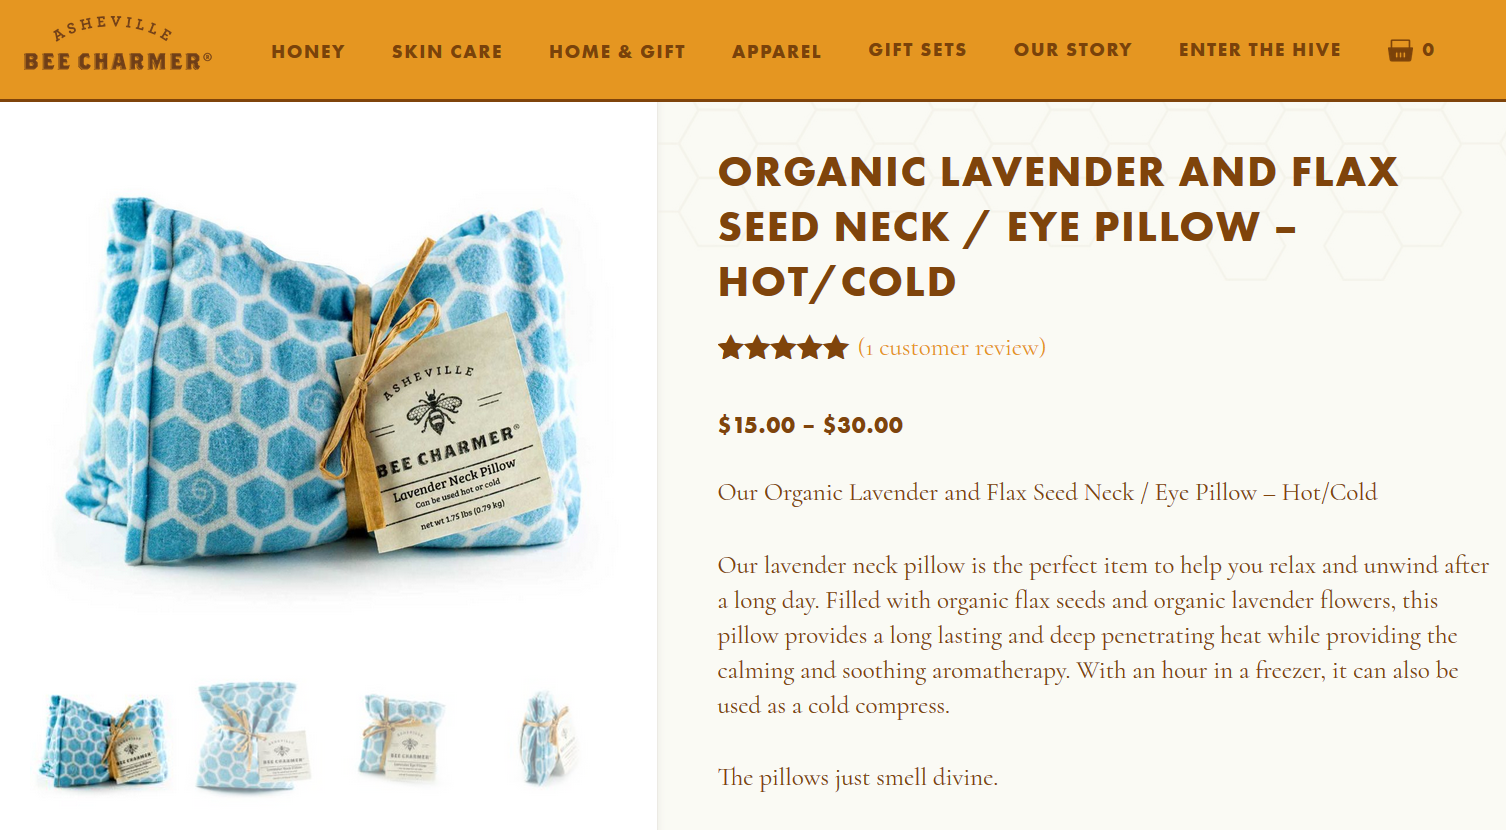Navigate to Gift Sets page
Viewport: 1506px width, 830px height.
coord(917,50)
